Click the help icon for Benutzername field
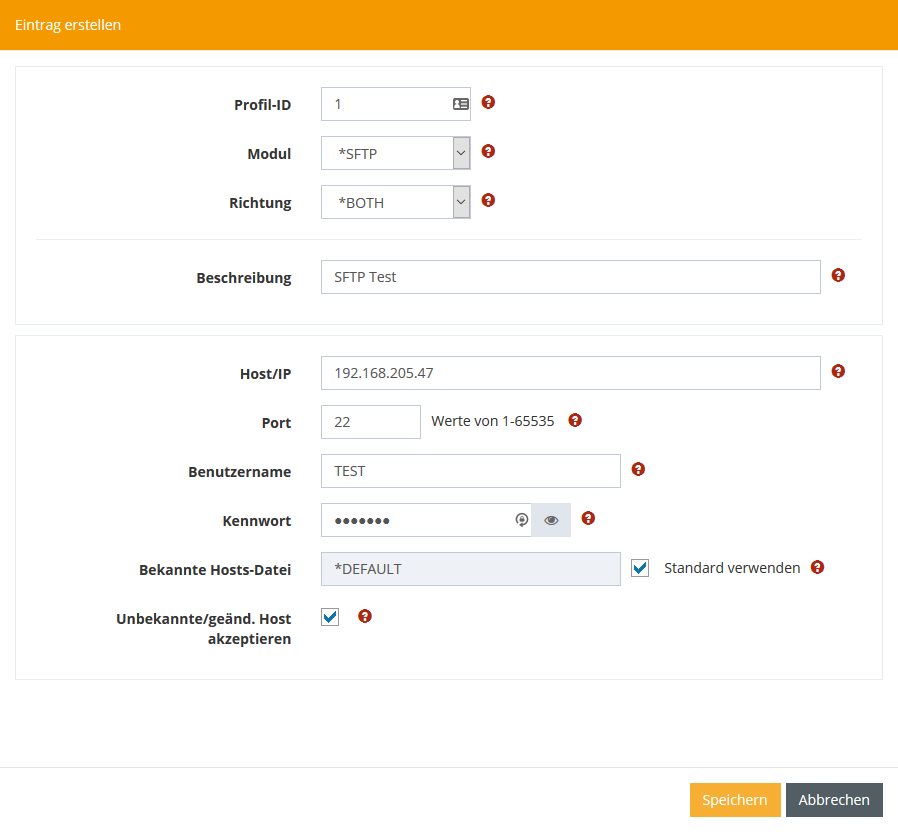Screen dimensions: 898x832 pos(638,469)
